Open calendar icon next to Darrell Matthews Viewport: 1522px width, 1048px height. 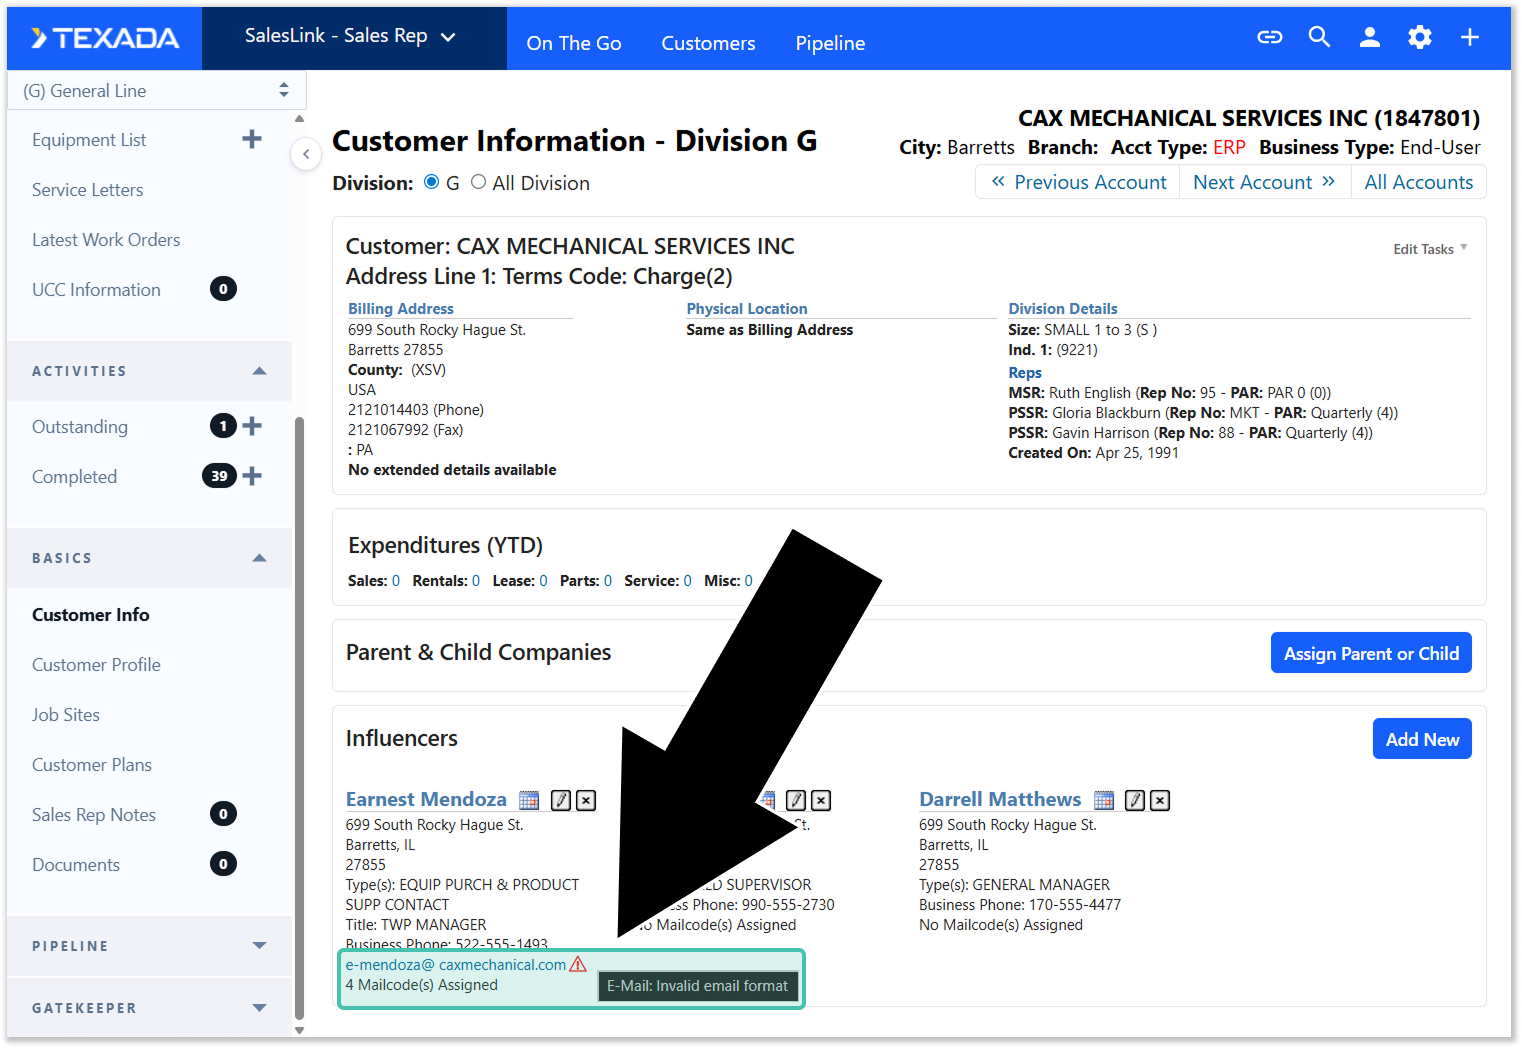tap(1104, 801)
